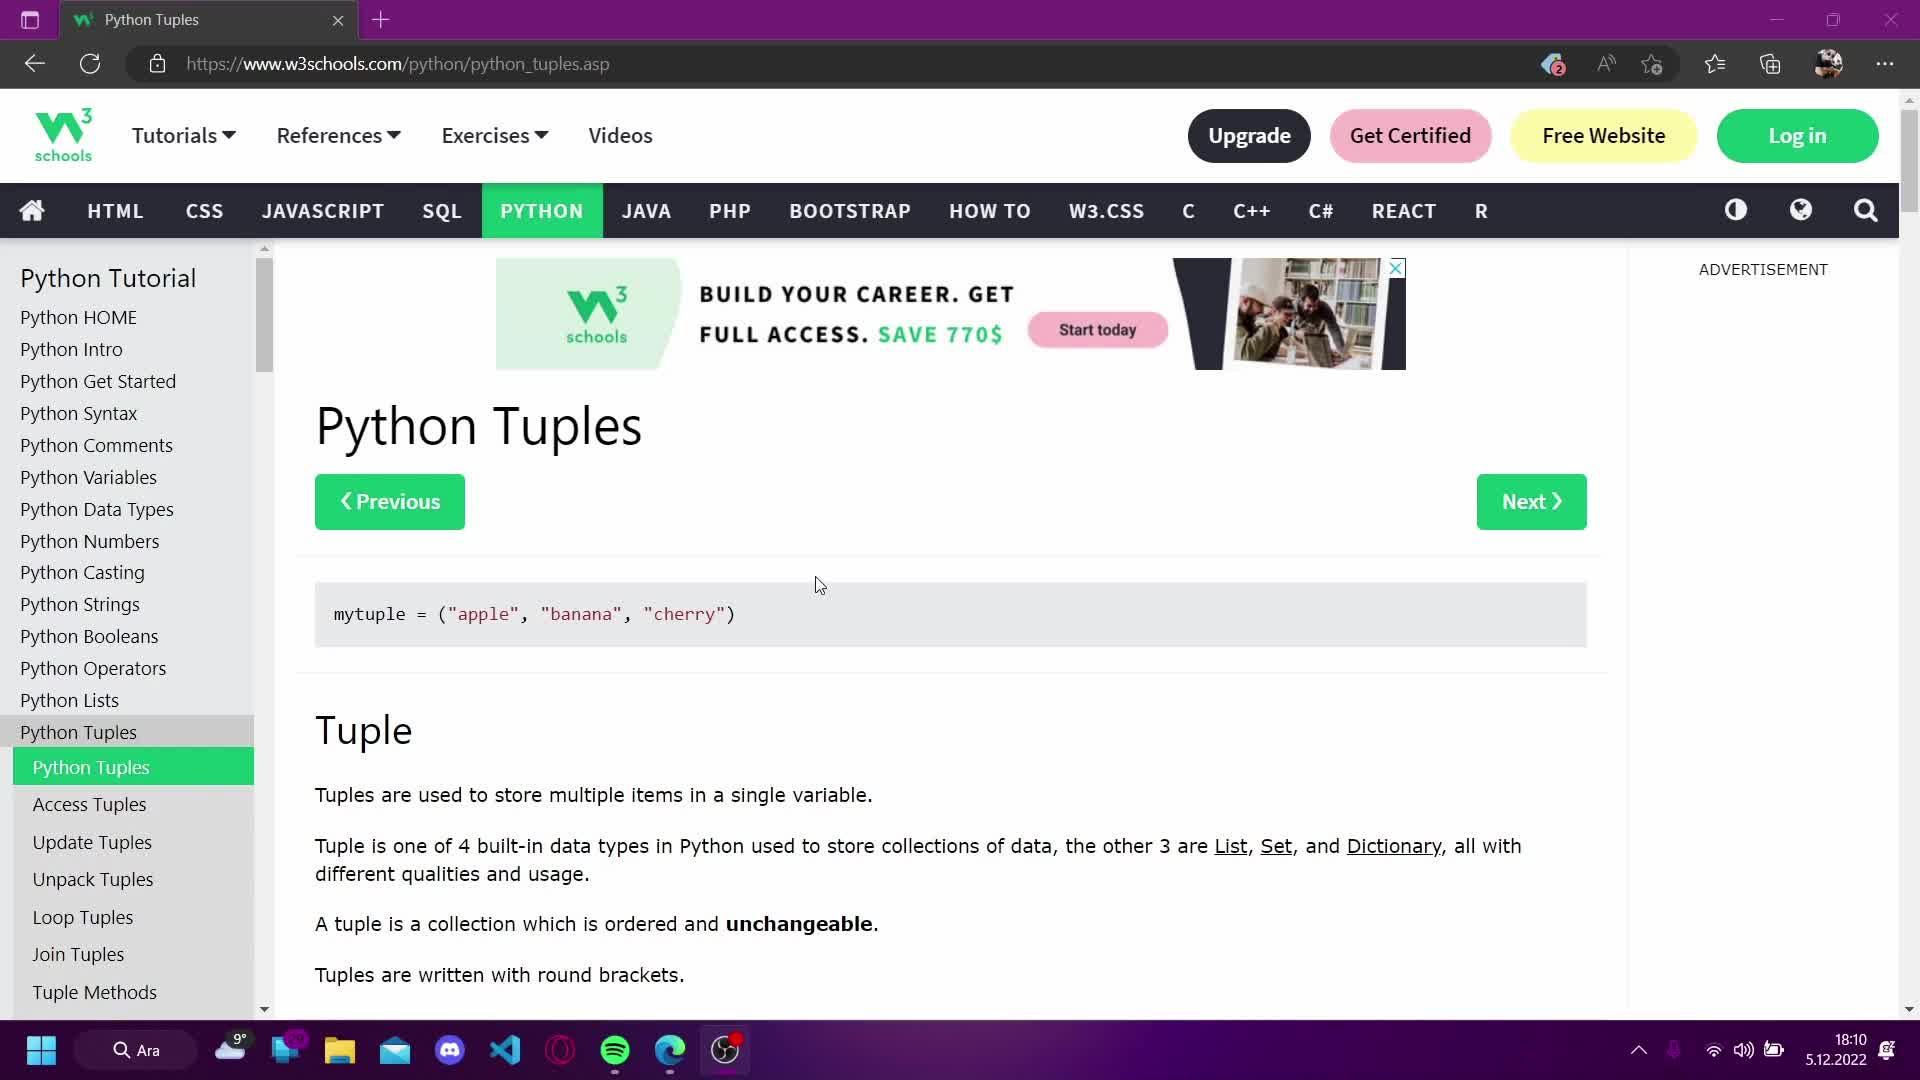Select the REACT tab
This screenshot has height=1080, width=1920.
point(1404,211)
